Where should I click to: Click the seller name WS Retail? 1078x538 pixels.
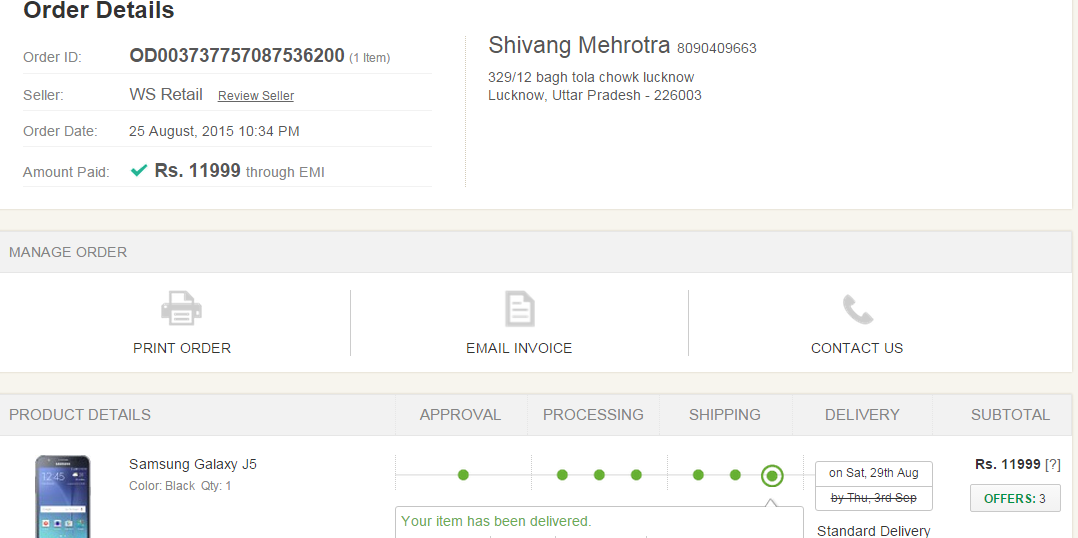[166, 94]
